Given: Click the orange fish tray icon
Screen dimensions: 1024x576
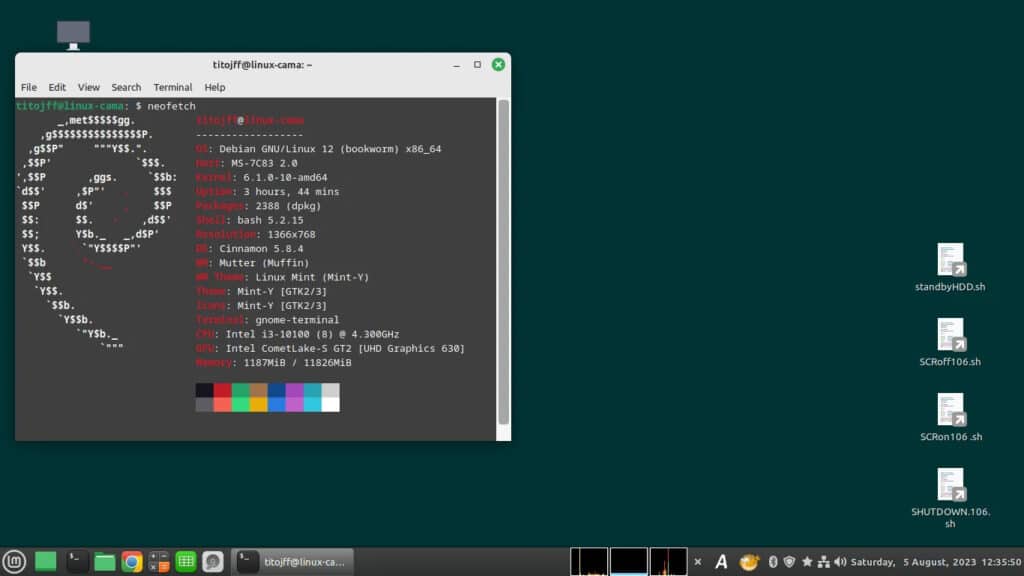Looking at the screenshot, I should 749,562.
